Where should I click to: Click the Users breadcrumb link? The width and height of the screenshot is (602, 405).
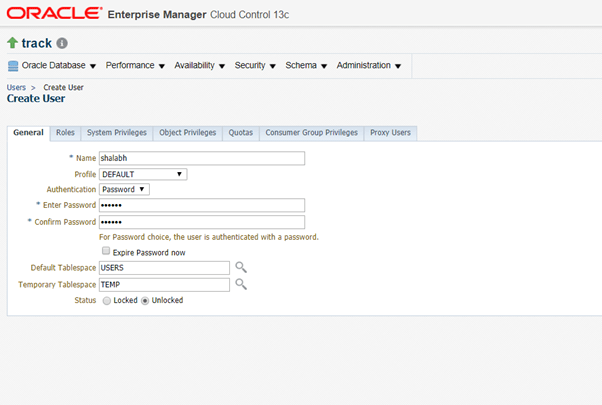[x=17, y=88]
